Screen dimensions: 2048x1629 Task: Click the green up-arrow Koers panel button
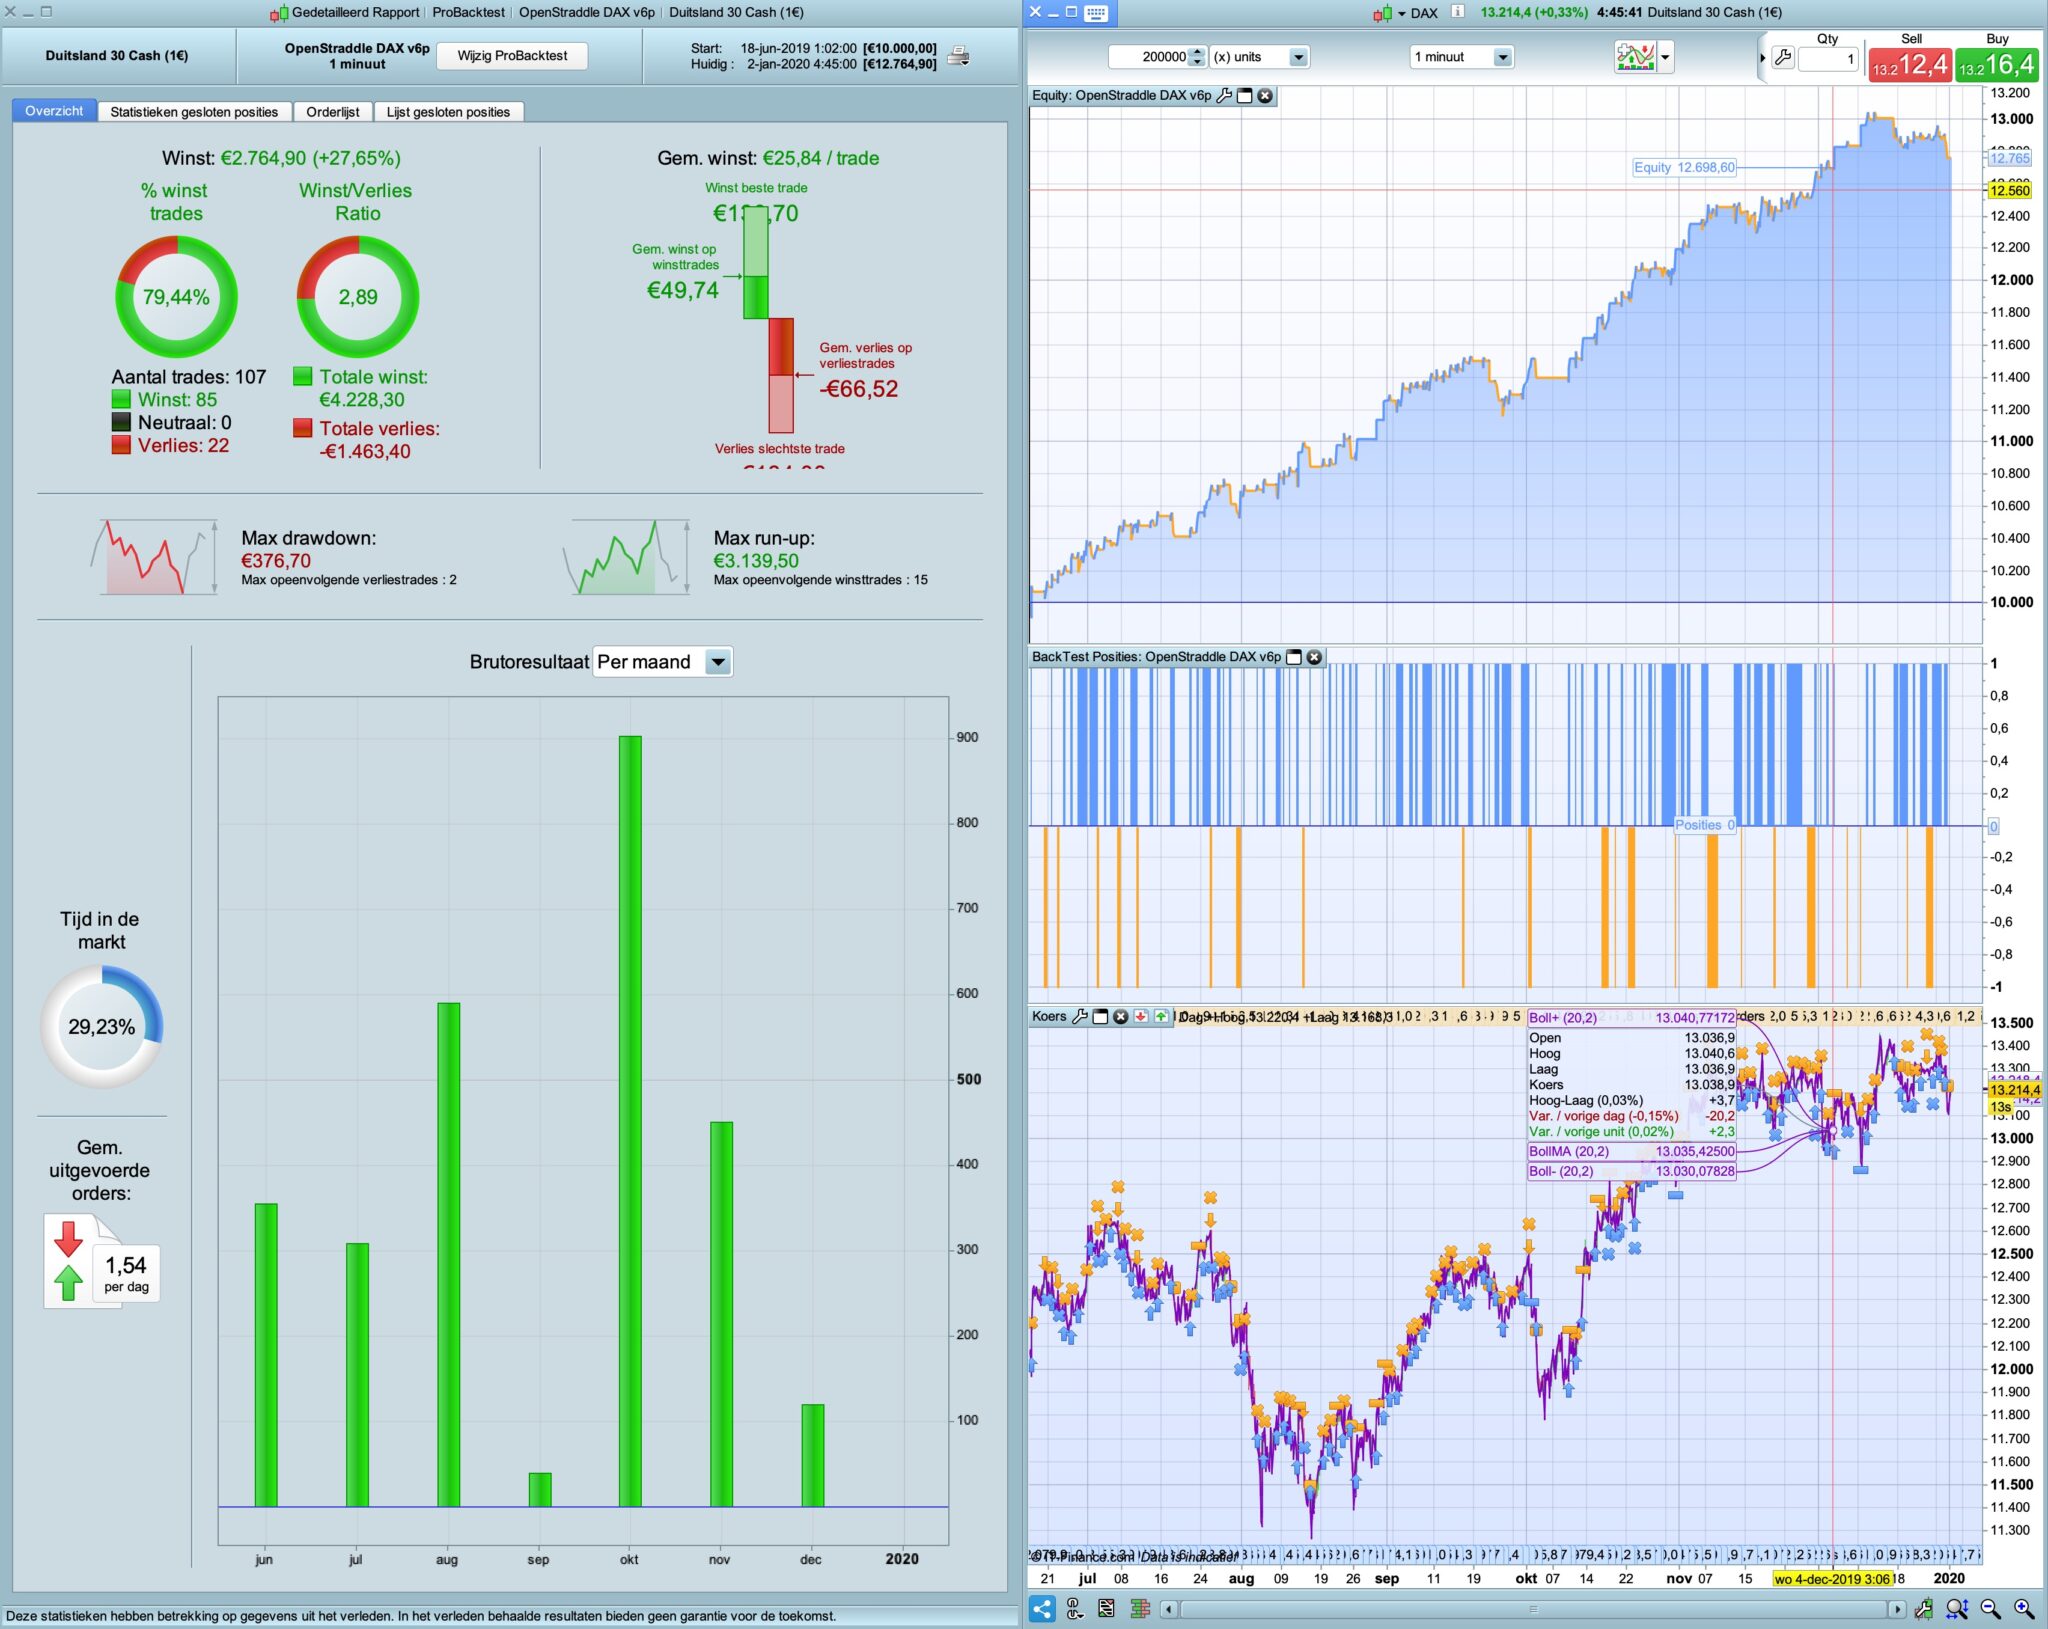[1160, 1017]
